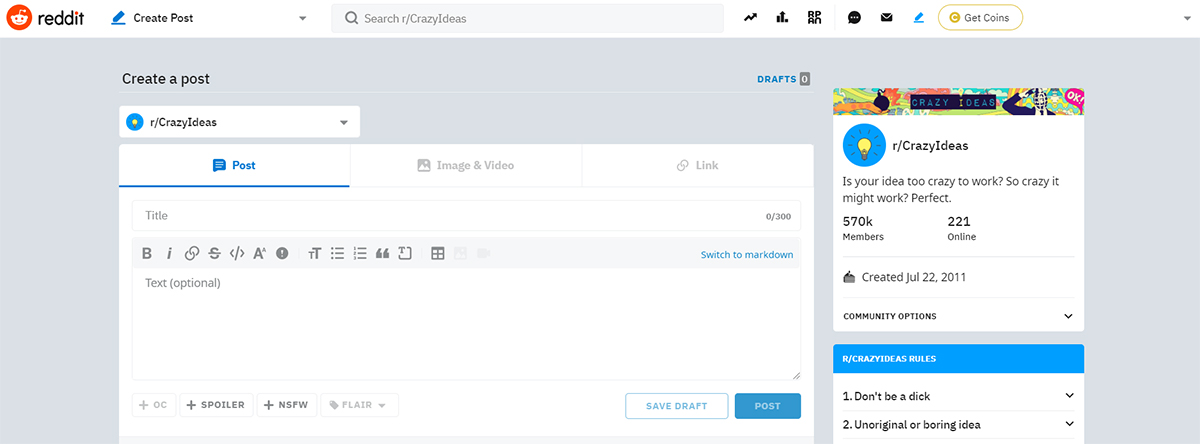Open the r/CrazyIdeas sidebar community name
Viewport: 1200px width, 444px height.
(930, 145)
